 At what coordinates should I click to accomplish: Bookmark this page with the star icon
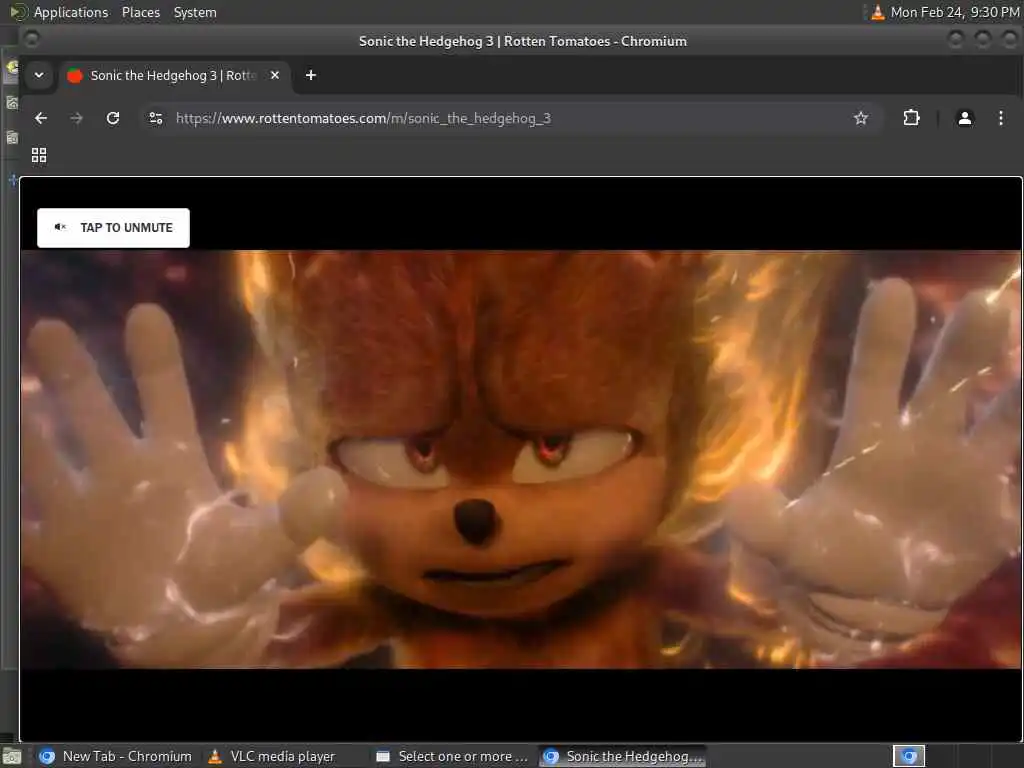pos(861,118)
